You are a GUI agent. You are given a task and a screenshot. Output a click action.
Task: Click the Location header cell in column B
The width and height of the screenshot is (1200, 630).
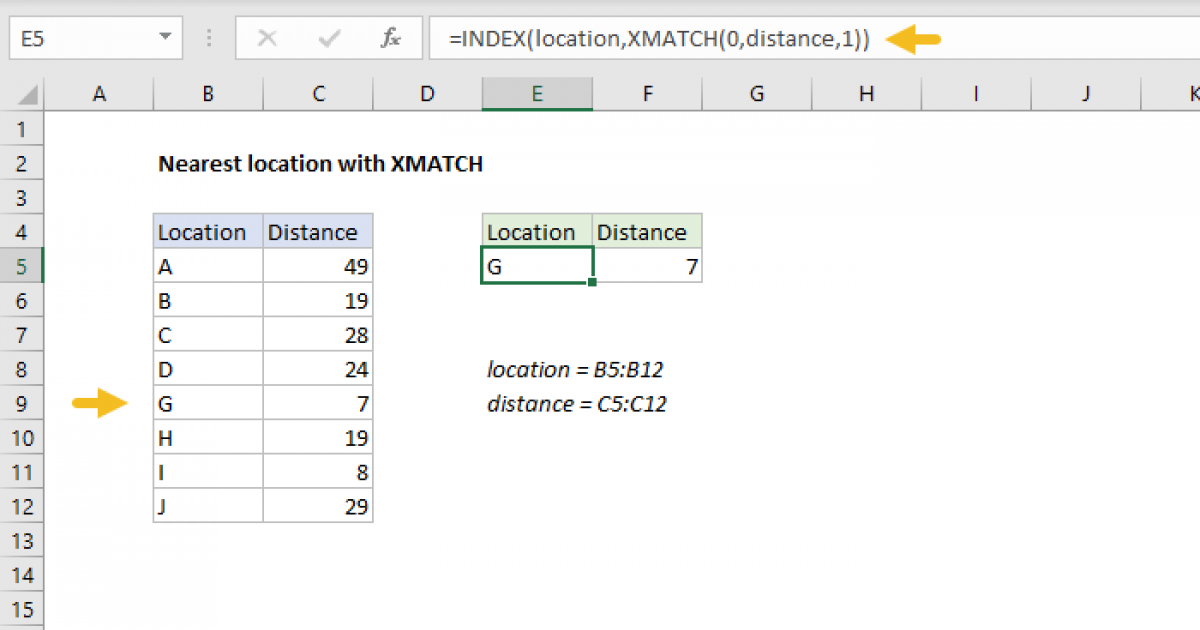click(x=207, y=231)
